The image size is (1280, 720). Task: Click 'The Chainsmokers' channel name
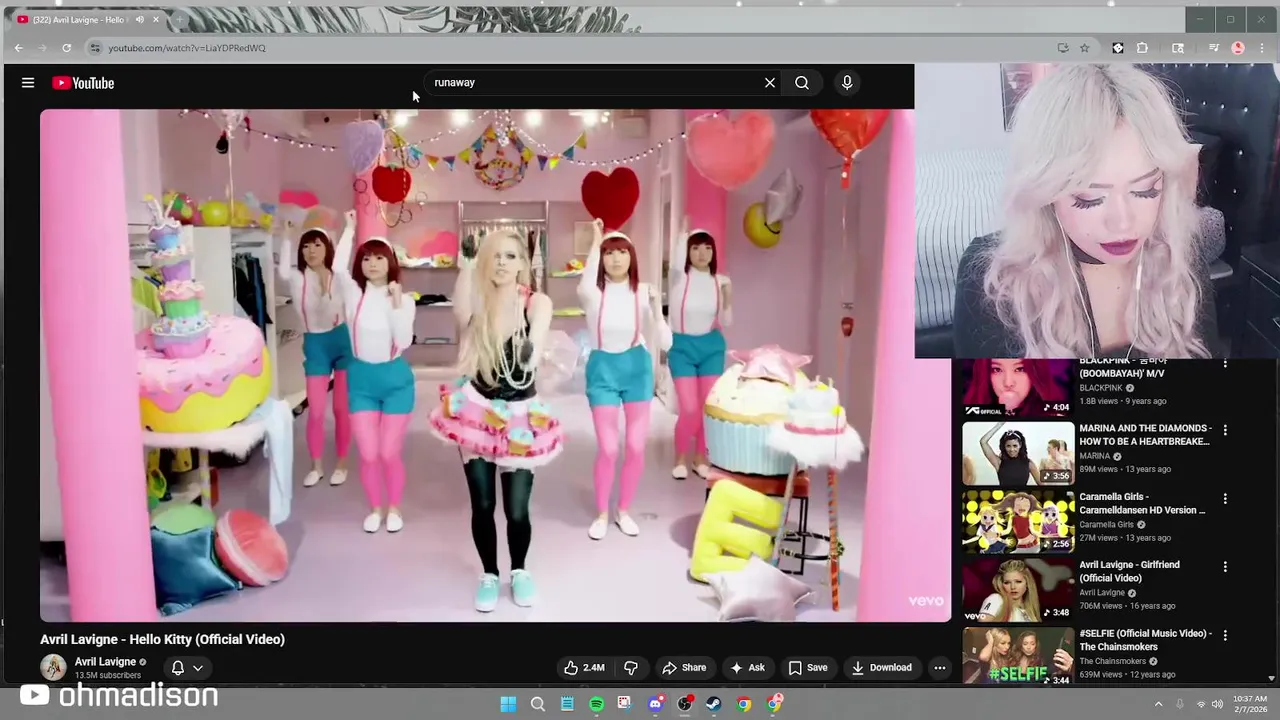pyautogui.click(x=1113, y=661)
